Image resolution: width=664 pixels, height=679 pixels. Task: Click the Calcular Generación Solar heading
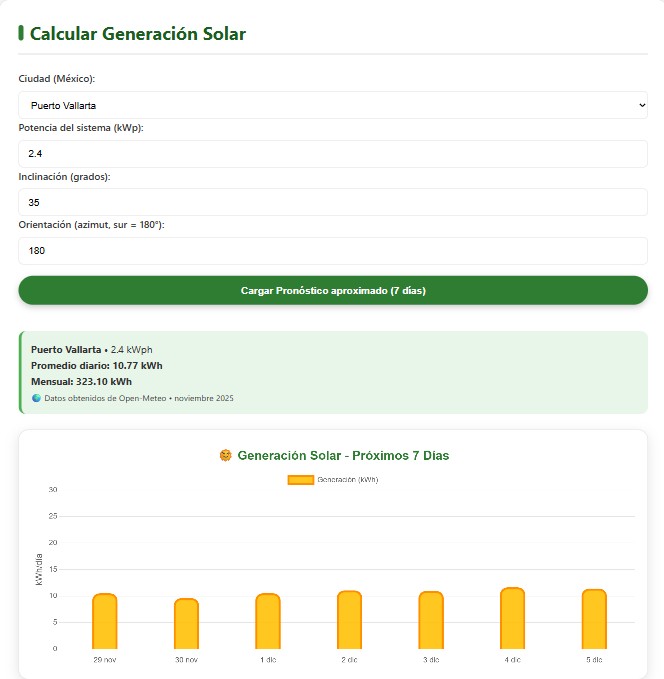(x=138, y=34)
